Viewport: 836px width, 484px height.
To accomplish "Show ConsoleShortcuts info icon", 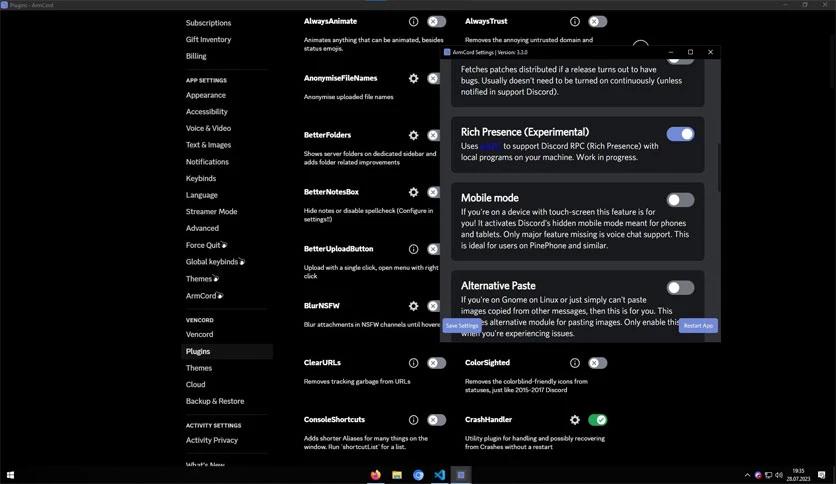I will point(413,420).
